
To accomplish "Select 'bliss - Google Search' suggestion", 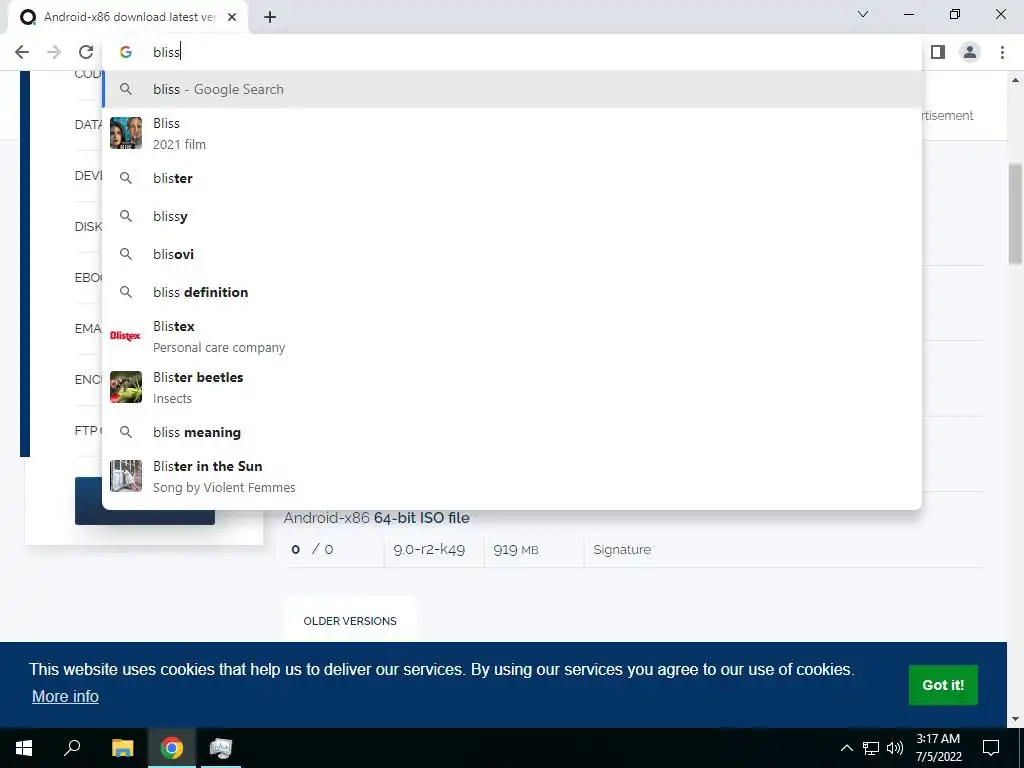I will point(512,89).
